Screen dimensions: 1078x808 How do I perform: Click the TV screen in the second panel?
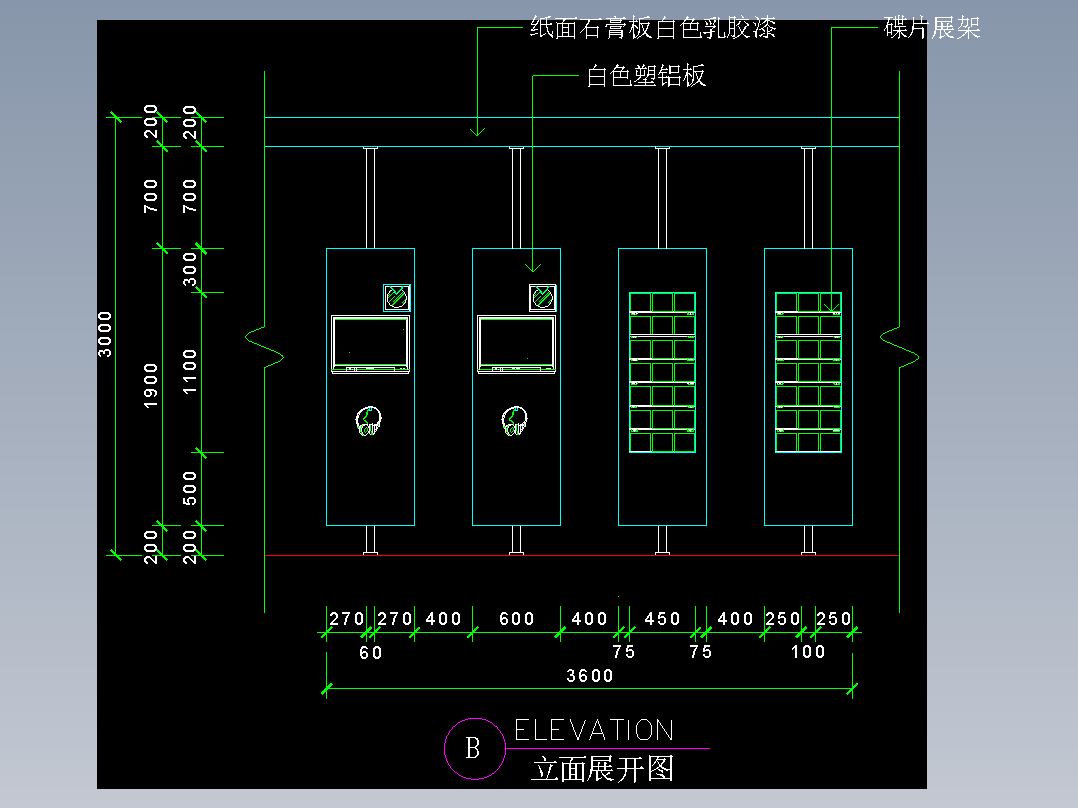pyautogui.click(x=516, y=345)
